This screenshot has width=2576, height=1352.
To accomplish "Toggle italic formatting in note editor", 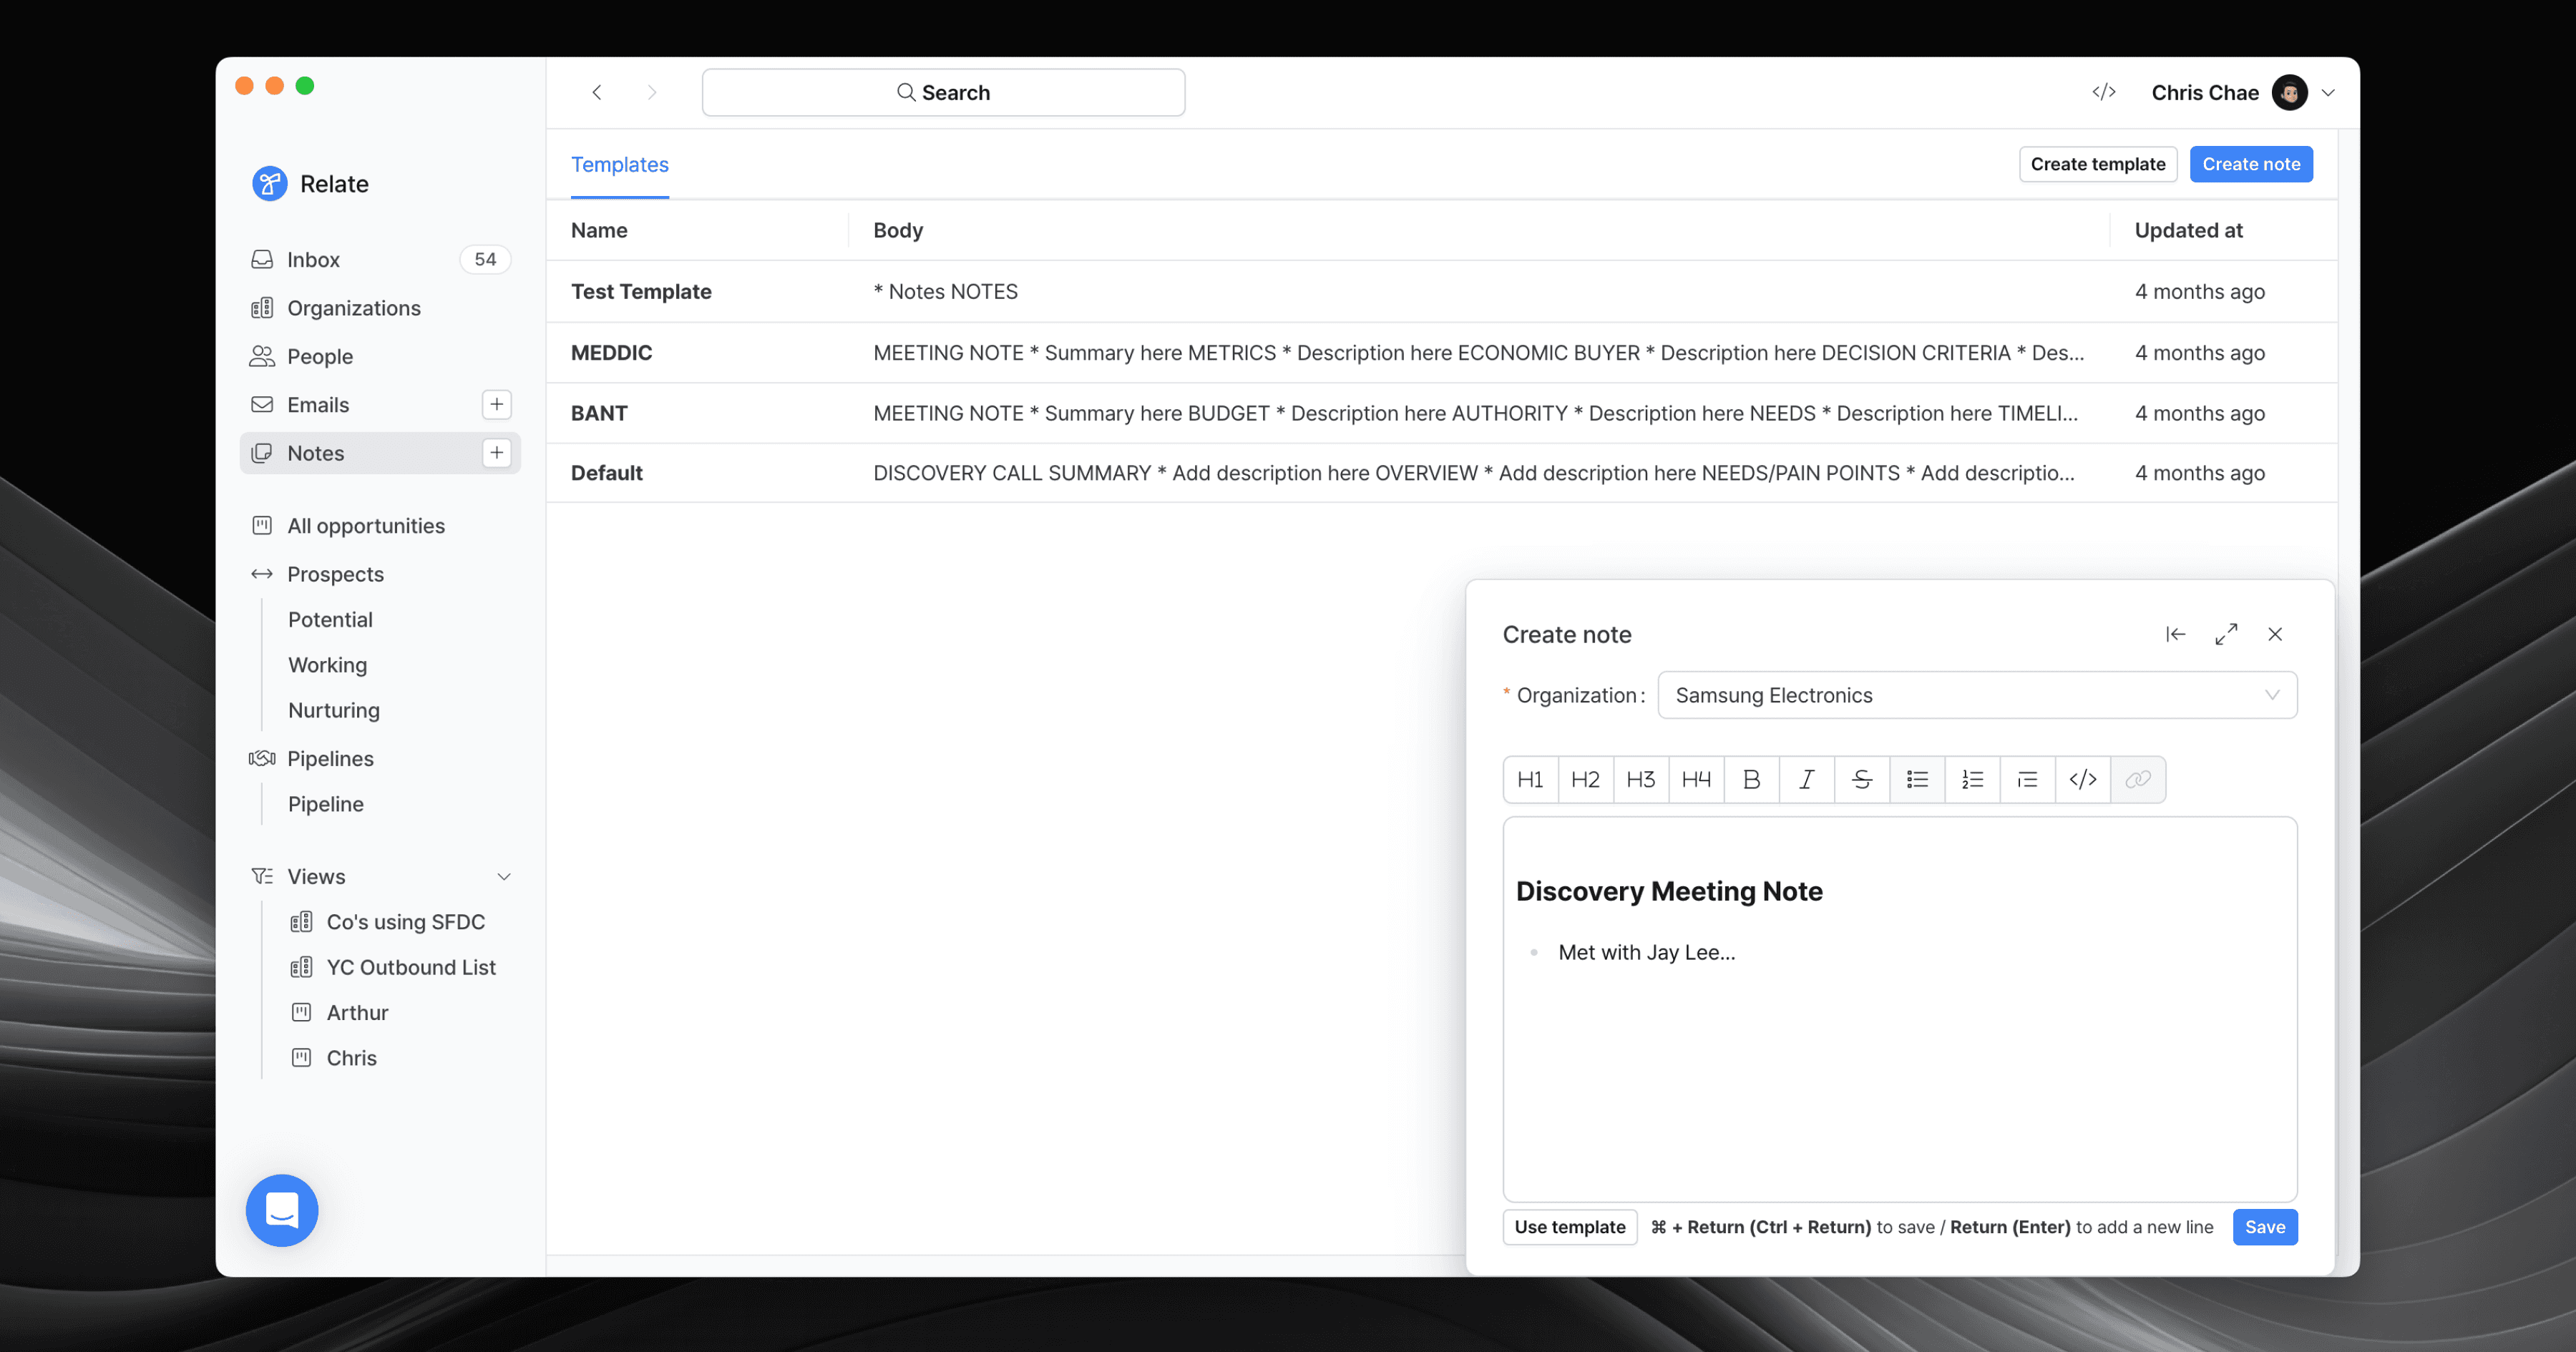I will pos(1806,779).
